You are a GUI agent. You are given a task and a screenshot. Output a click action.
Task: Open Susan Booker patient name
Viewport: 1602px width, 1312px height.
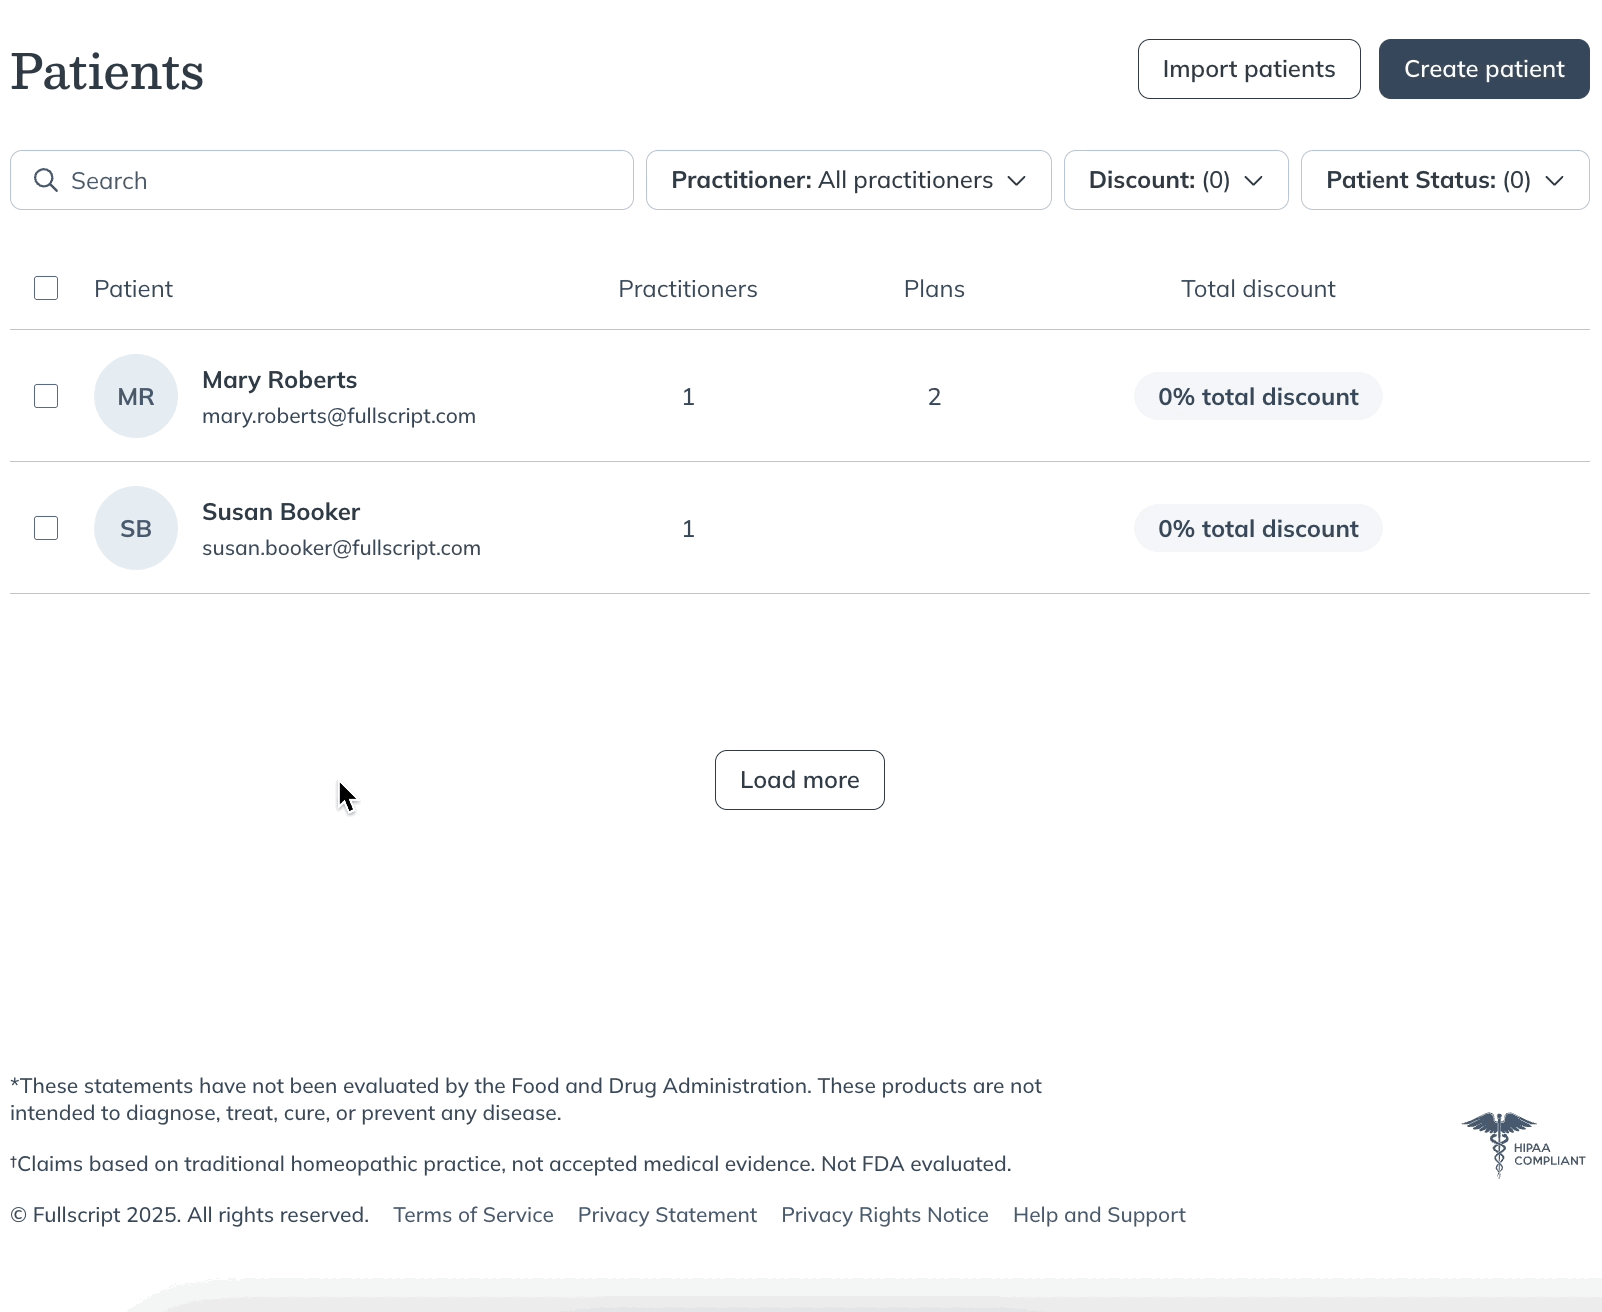[281, 512]
